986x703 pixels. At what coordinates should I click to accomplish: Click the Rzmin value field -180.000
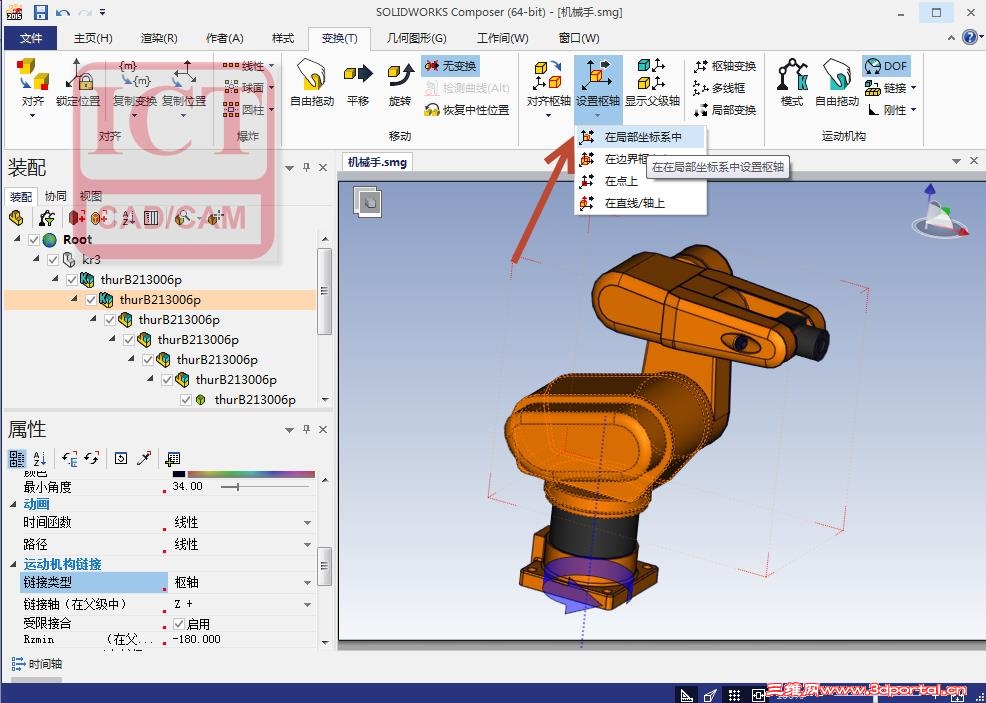pyautogui.click(x=242, y=639)
